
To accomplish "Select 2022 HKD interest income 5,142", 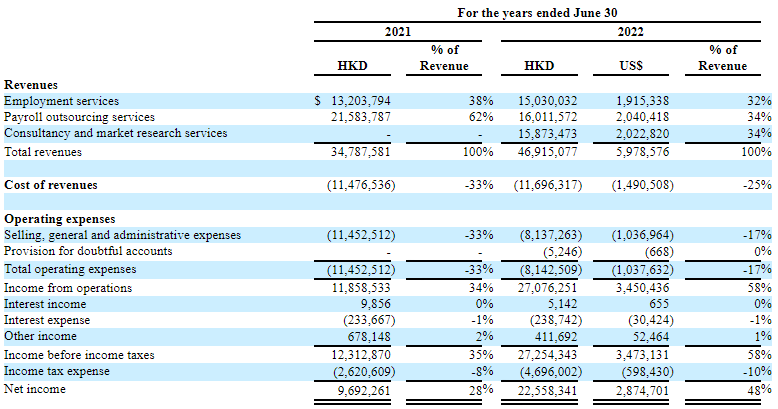I will click(x=563, y=304).
